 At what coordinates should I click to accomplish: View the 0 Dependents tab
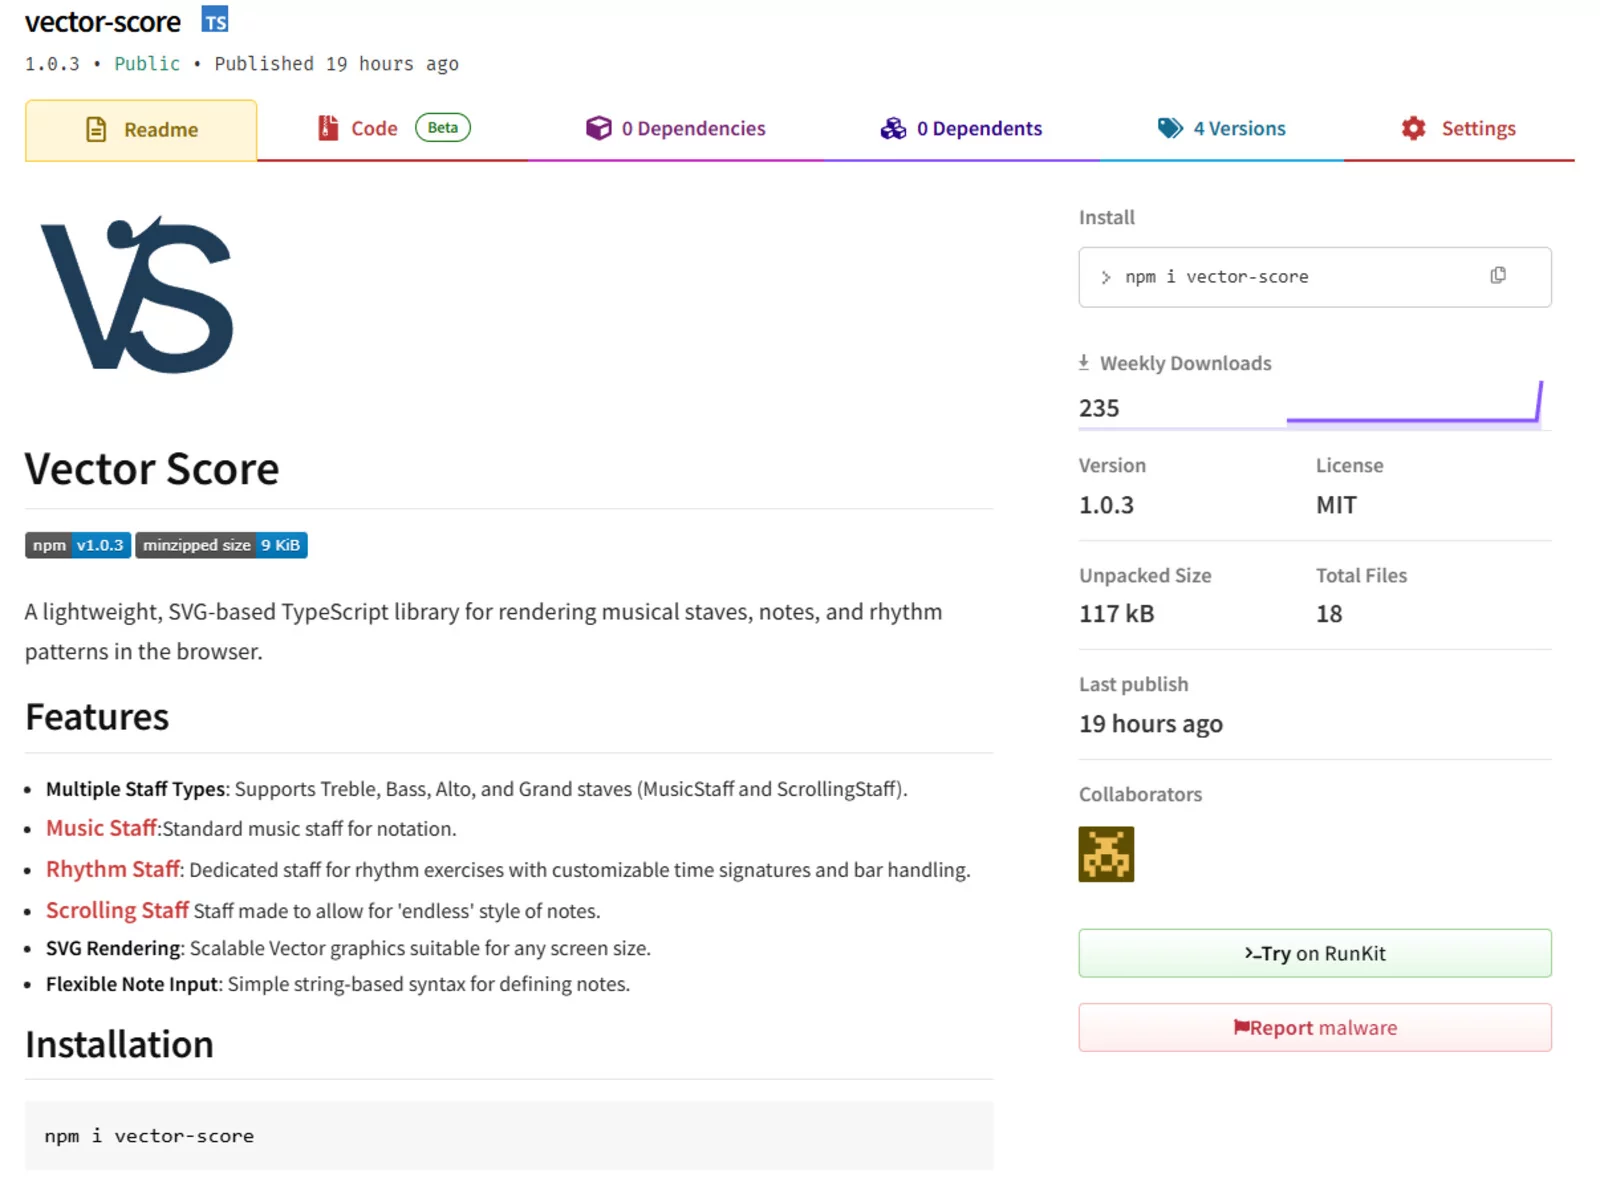click(961, 129)
